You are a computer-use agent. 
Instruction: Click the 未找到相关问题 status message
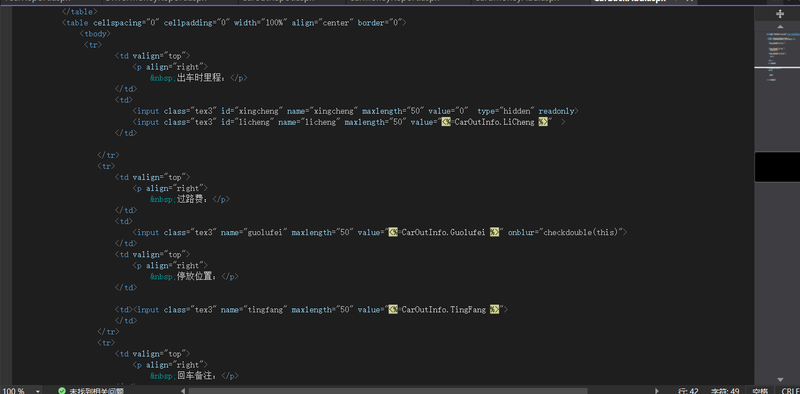coord(96,391)
